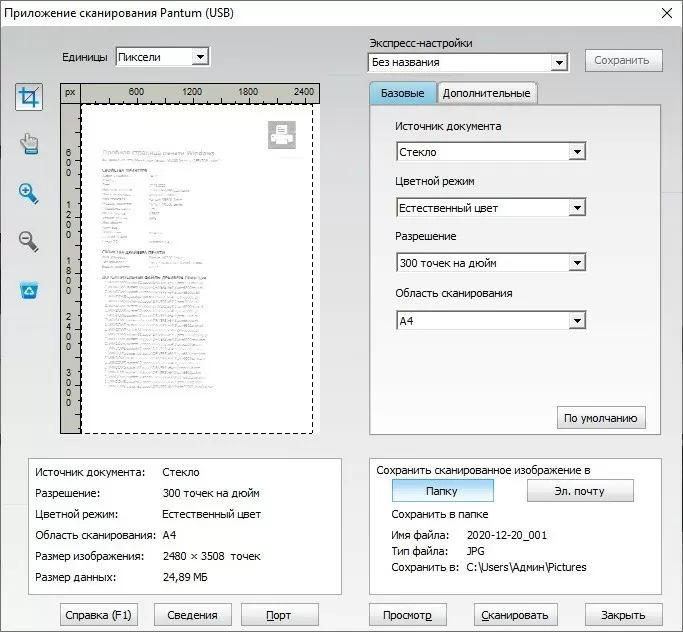Click the printer icon in preview page
683x632 pixels.
pos(282,134)
